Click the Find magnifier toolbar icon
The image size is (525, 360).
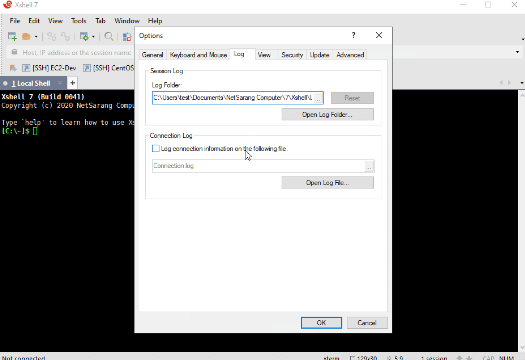pyautogui.click(x=108, y=36)
